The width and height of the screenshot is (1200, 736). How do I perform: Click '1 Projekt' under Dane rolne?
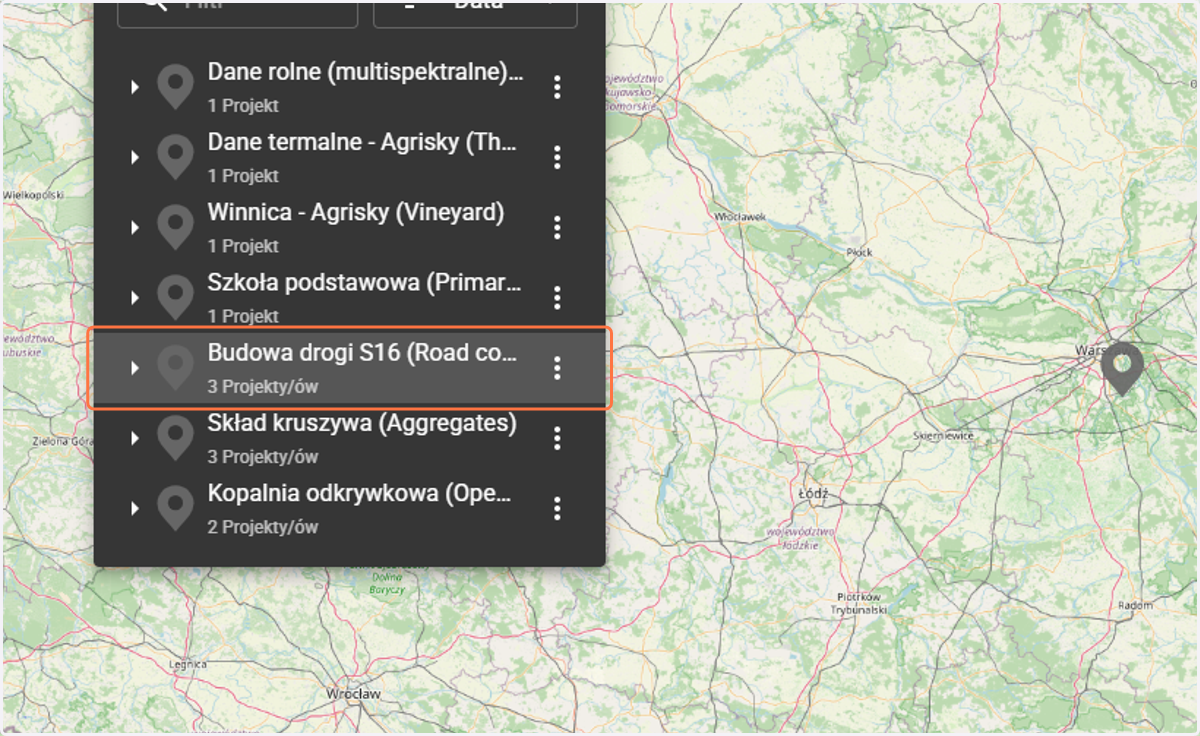pyautogui.click(x=243, y=105)
